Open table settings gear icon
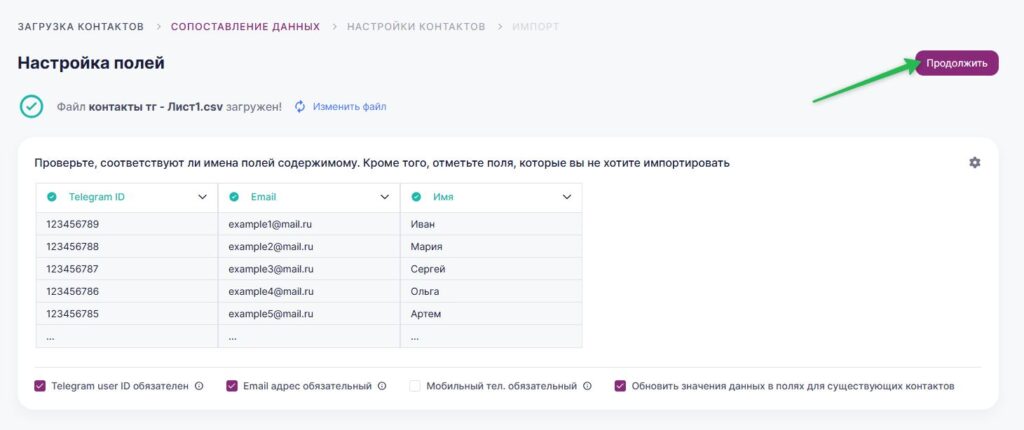The height and width of the screenshot is (430, 1024). pos(974,163)
